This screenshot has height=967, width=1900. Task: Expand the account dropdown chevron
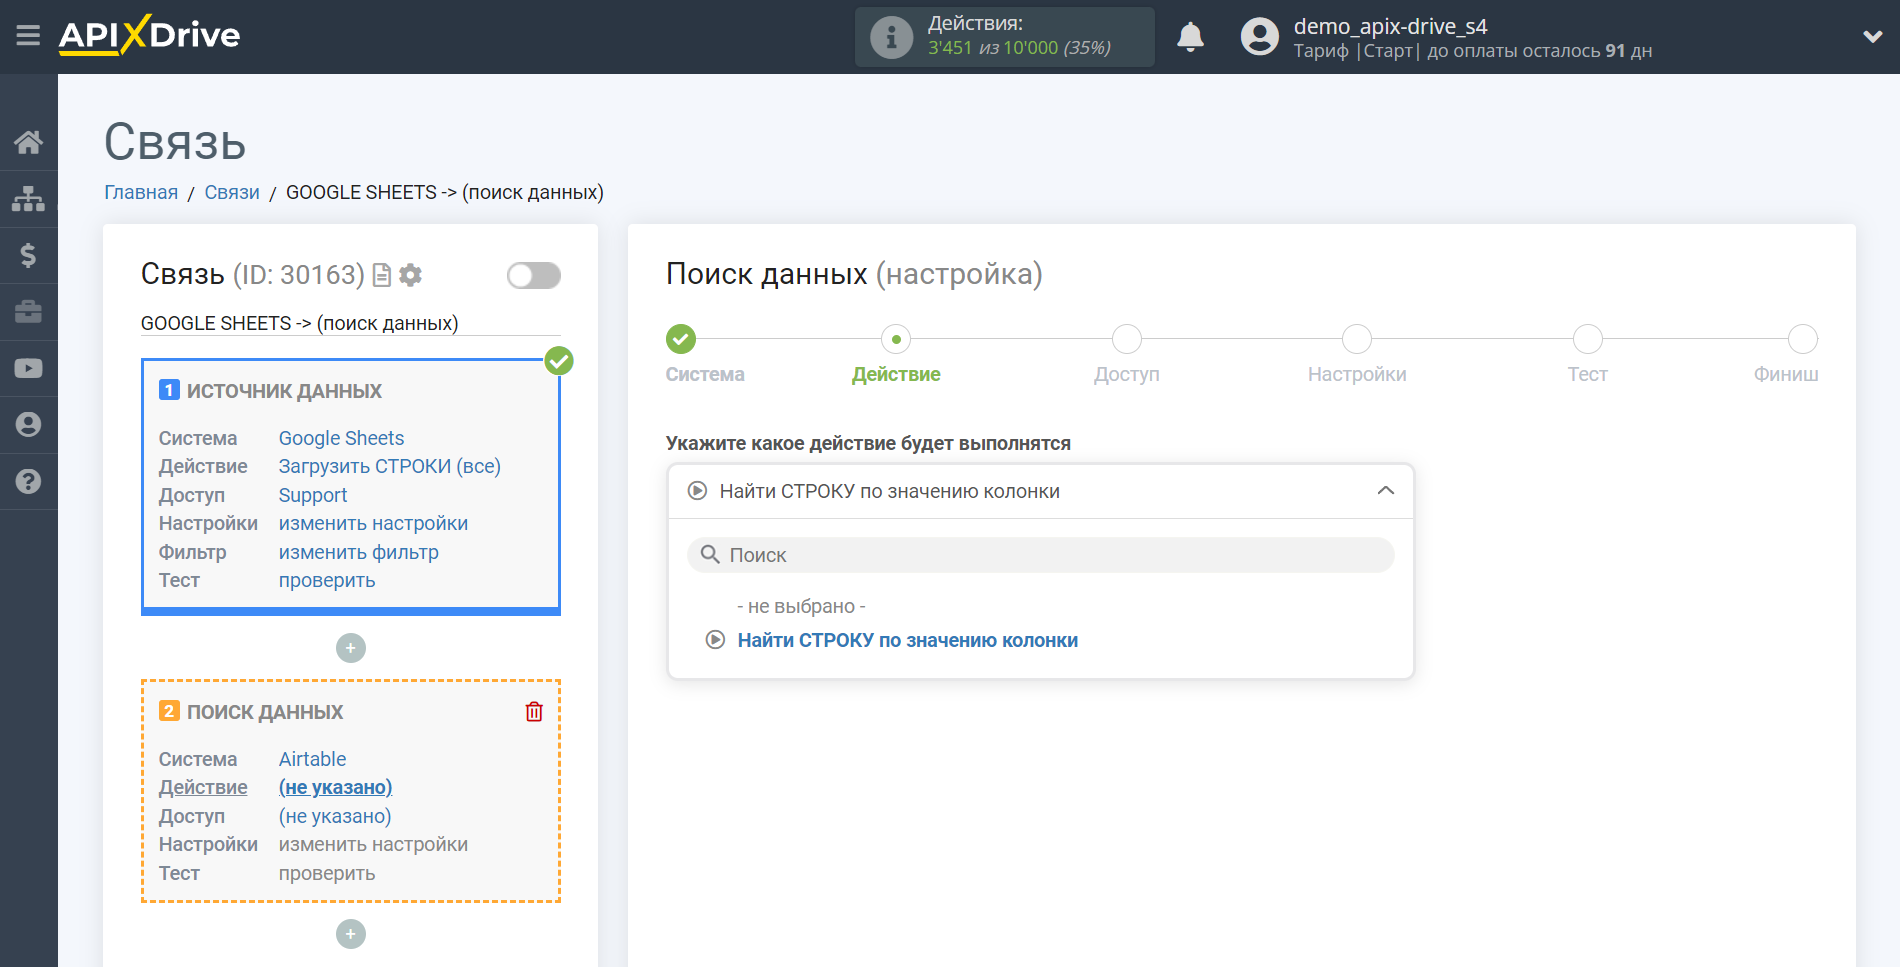pos(1872,37)
